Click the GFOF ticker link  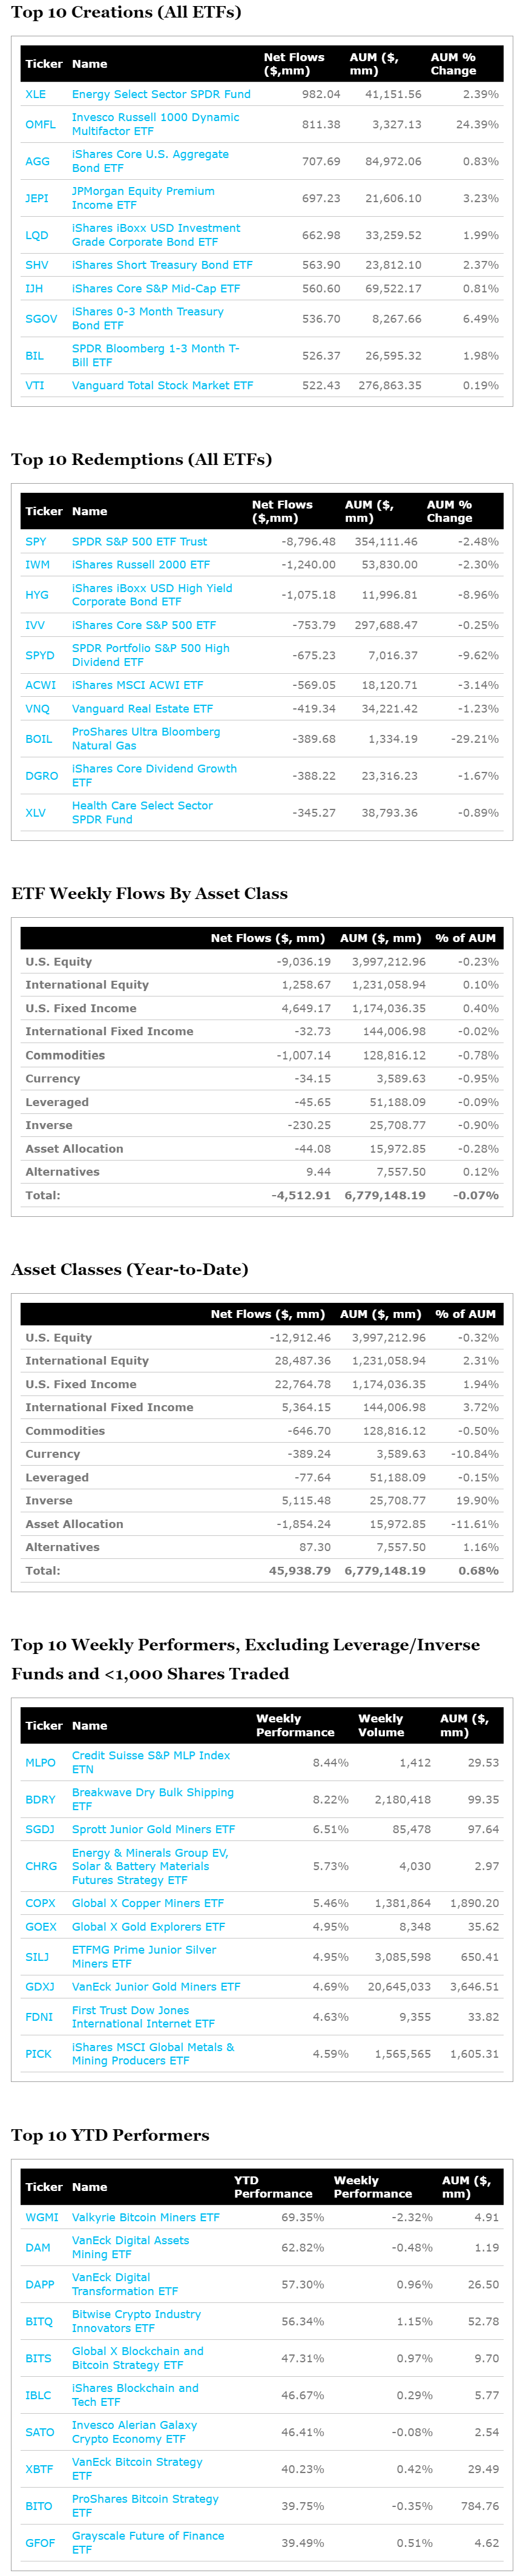[x=40, y=2542]
